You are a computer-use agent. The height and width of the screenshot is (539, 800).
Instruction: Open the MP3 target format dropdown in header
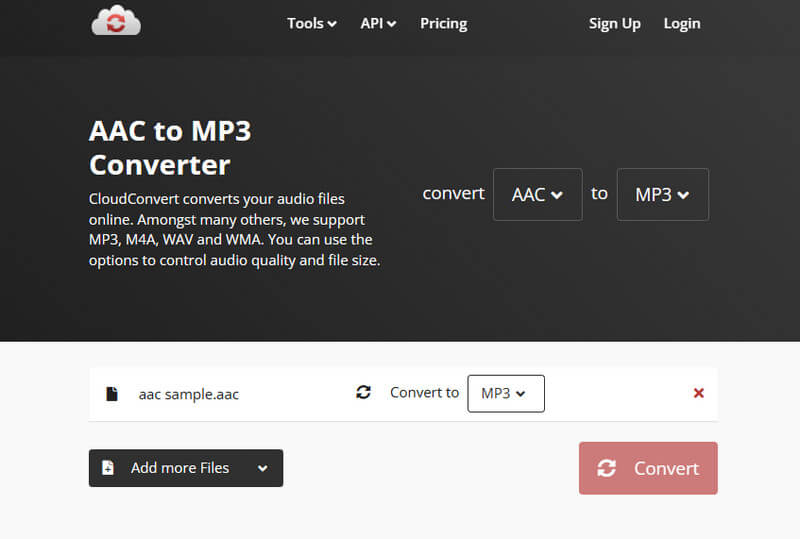[662, 194]
